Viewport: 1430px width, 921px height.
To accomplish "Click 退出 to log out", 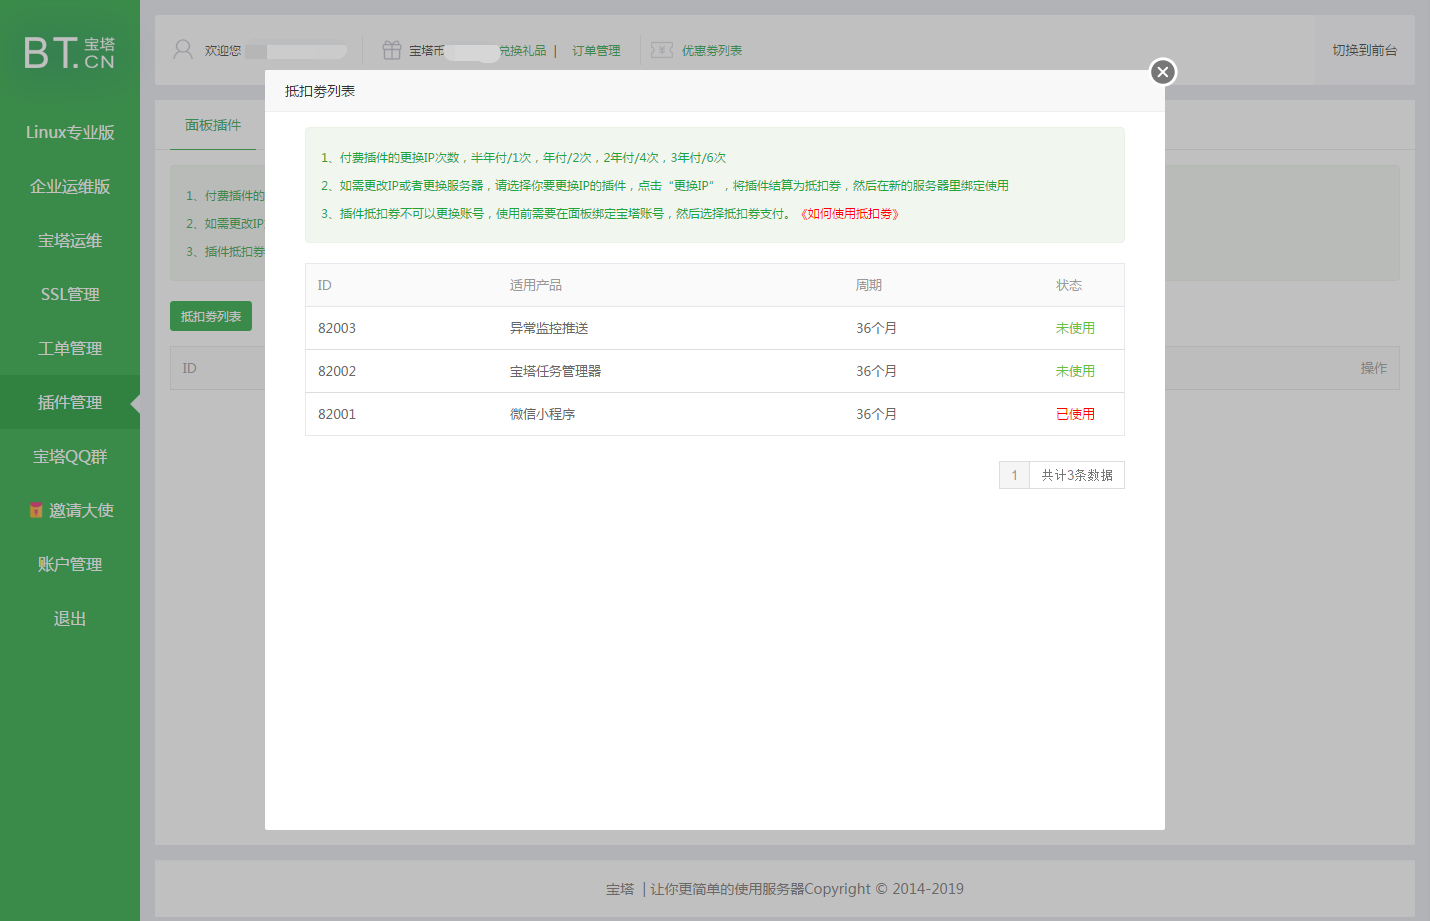I will 68,618.
